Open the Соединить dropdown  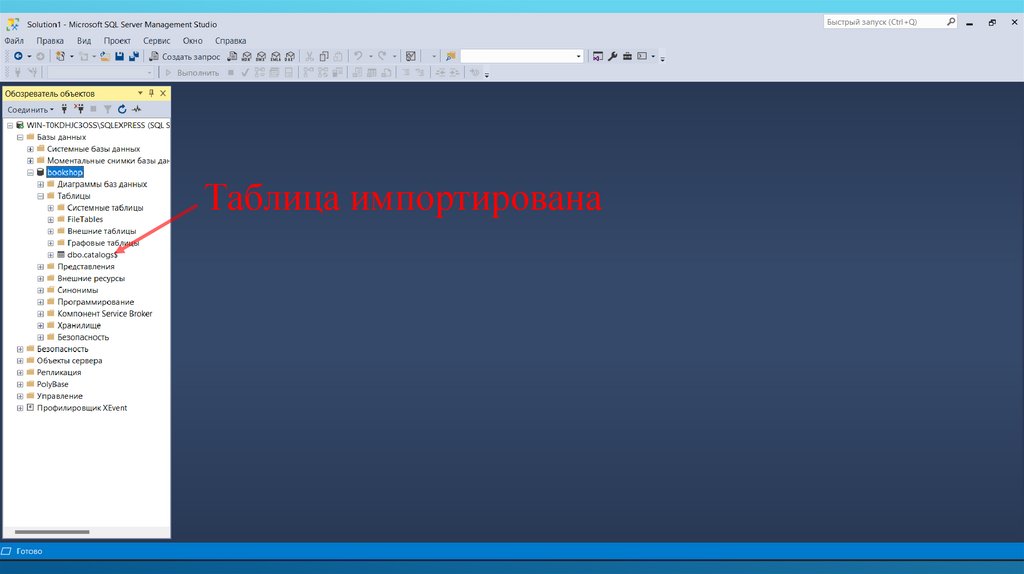(x=30, y=110)
